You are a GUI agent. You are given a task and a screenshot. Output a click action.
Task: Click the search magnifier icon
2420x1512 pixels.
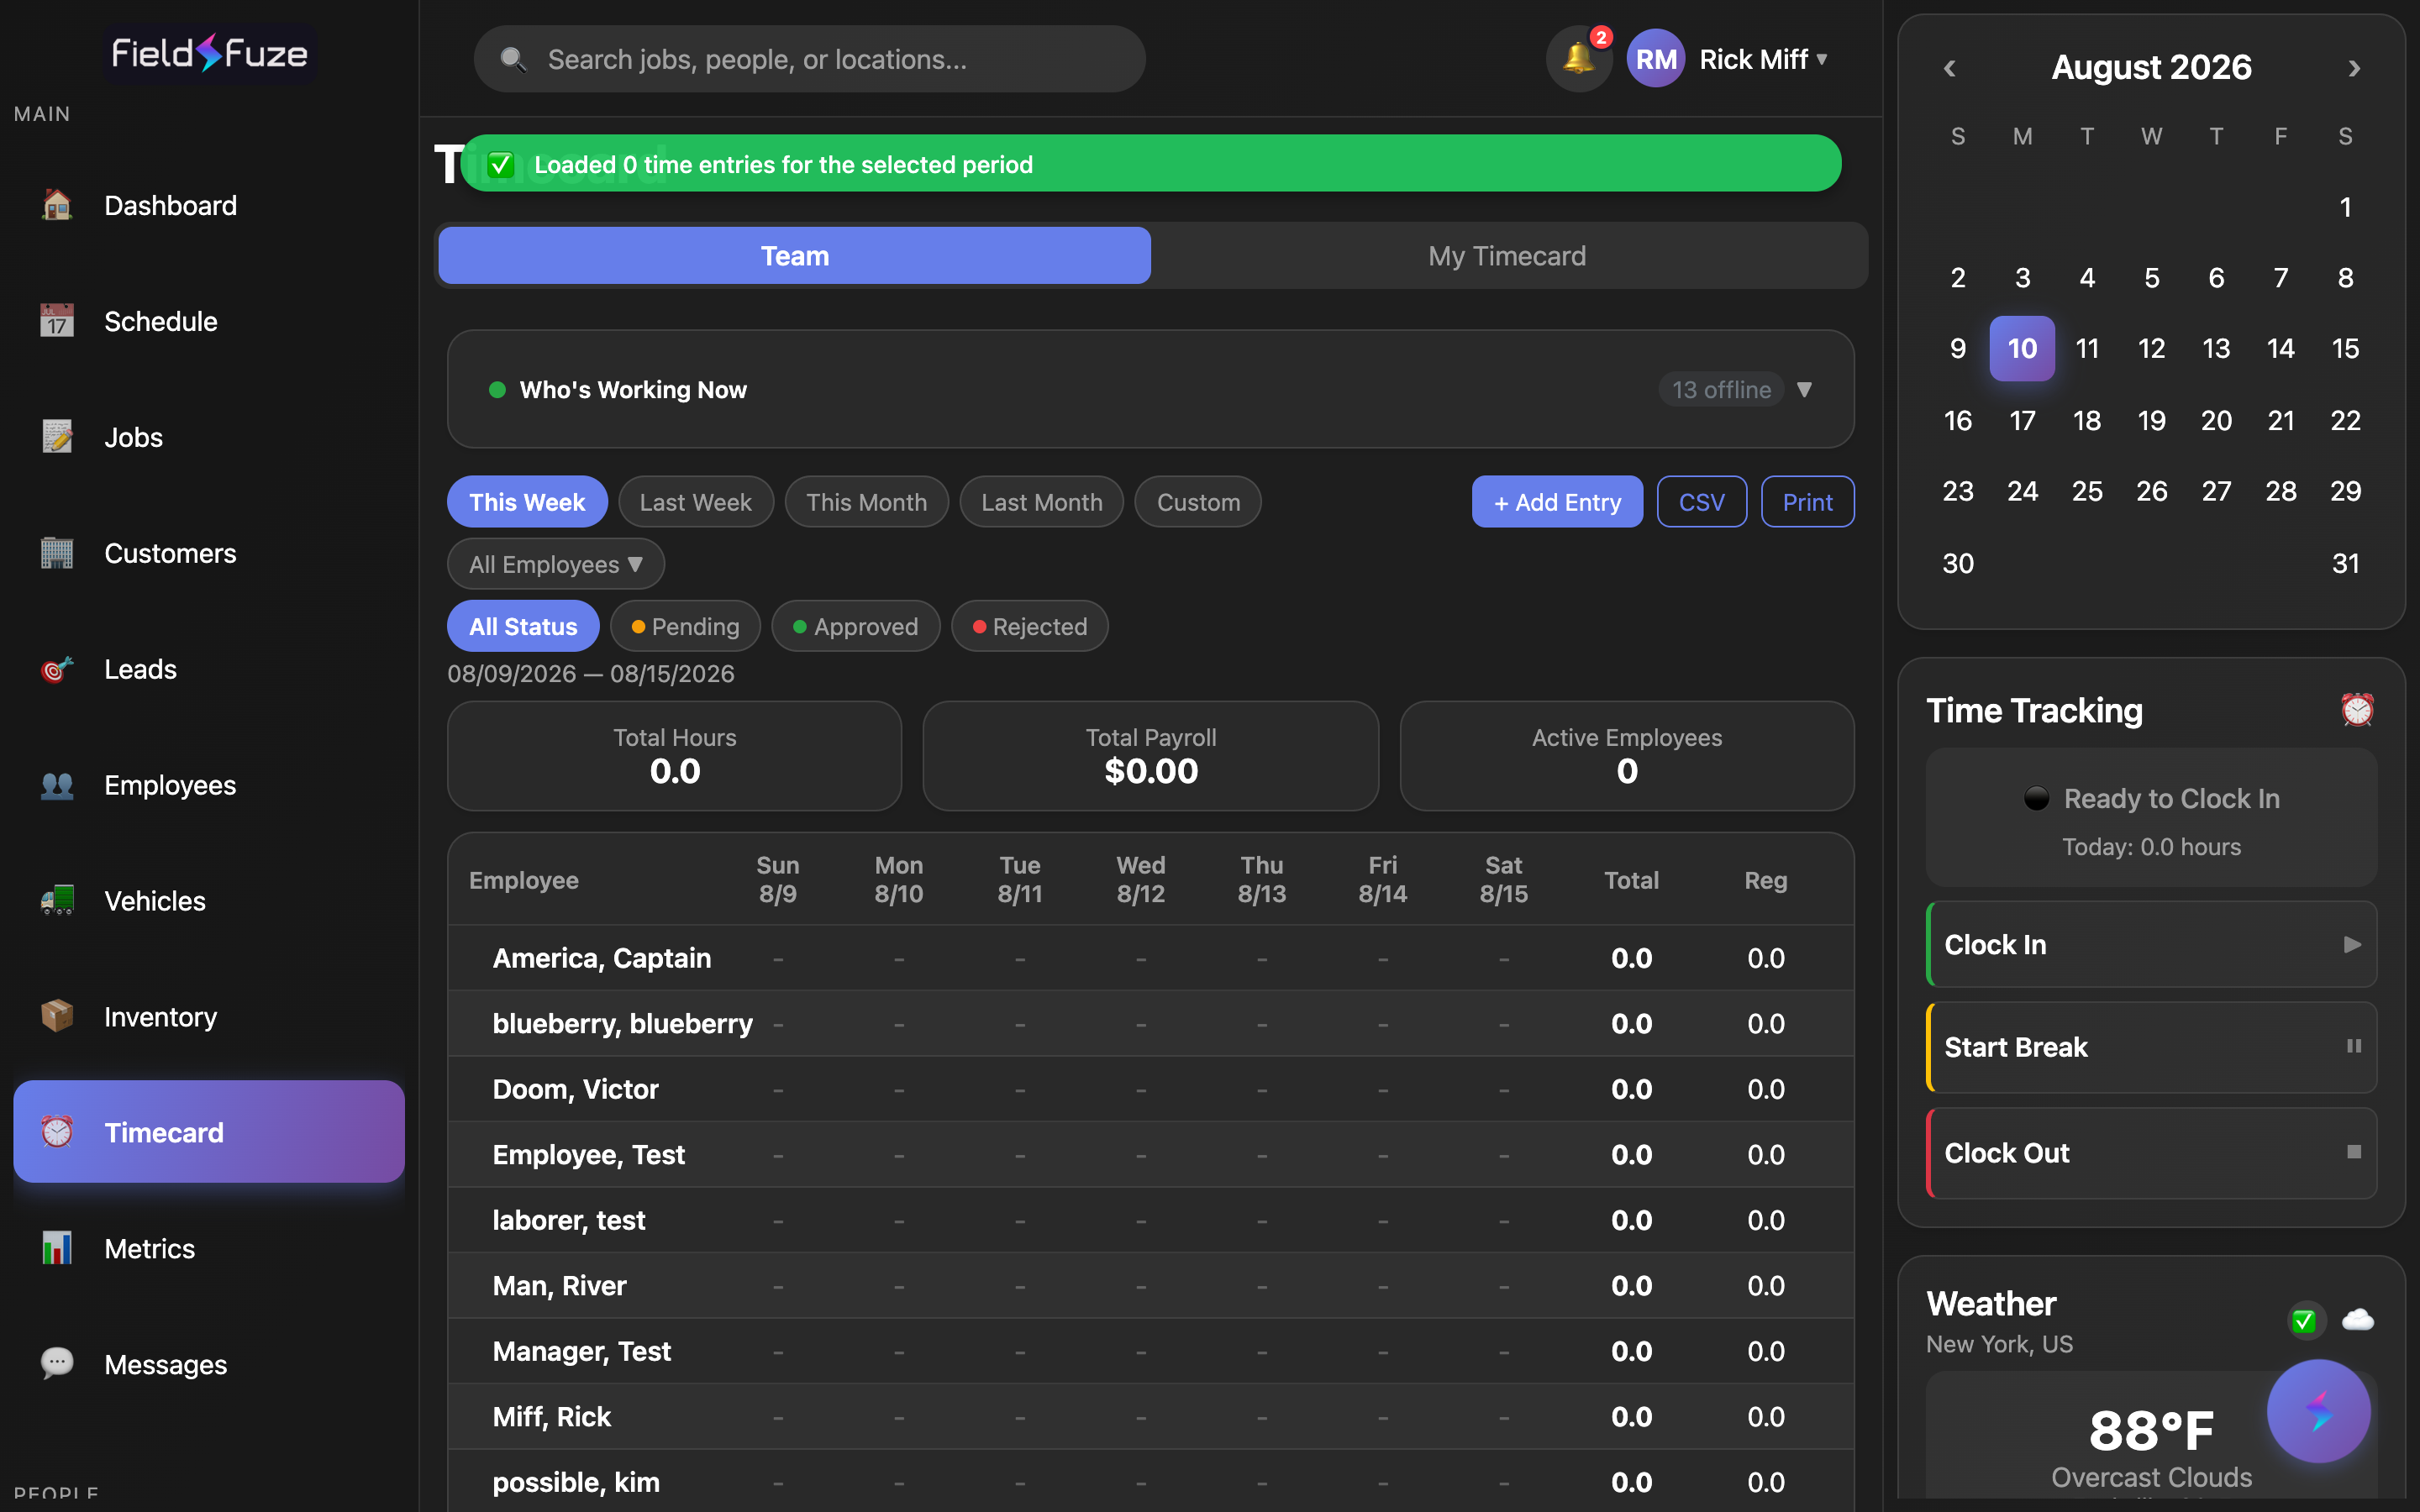(513, 60)
